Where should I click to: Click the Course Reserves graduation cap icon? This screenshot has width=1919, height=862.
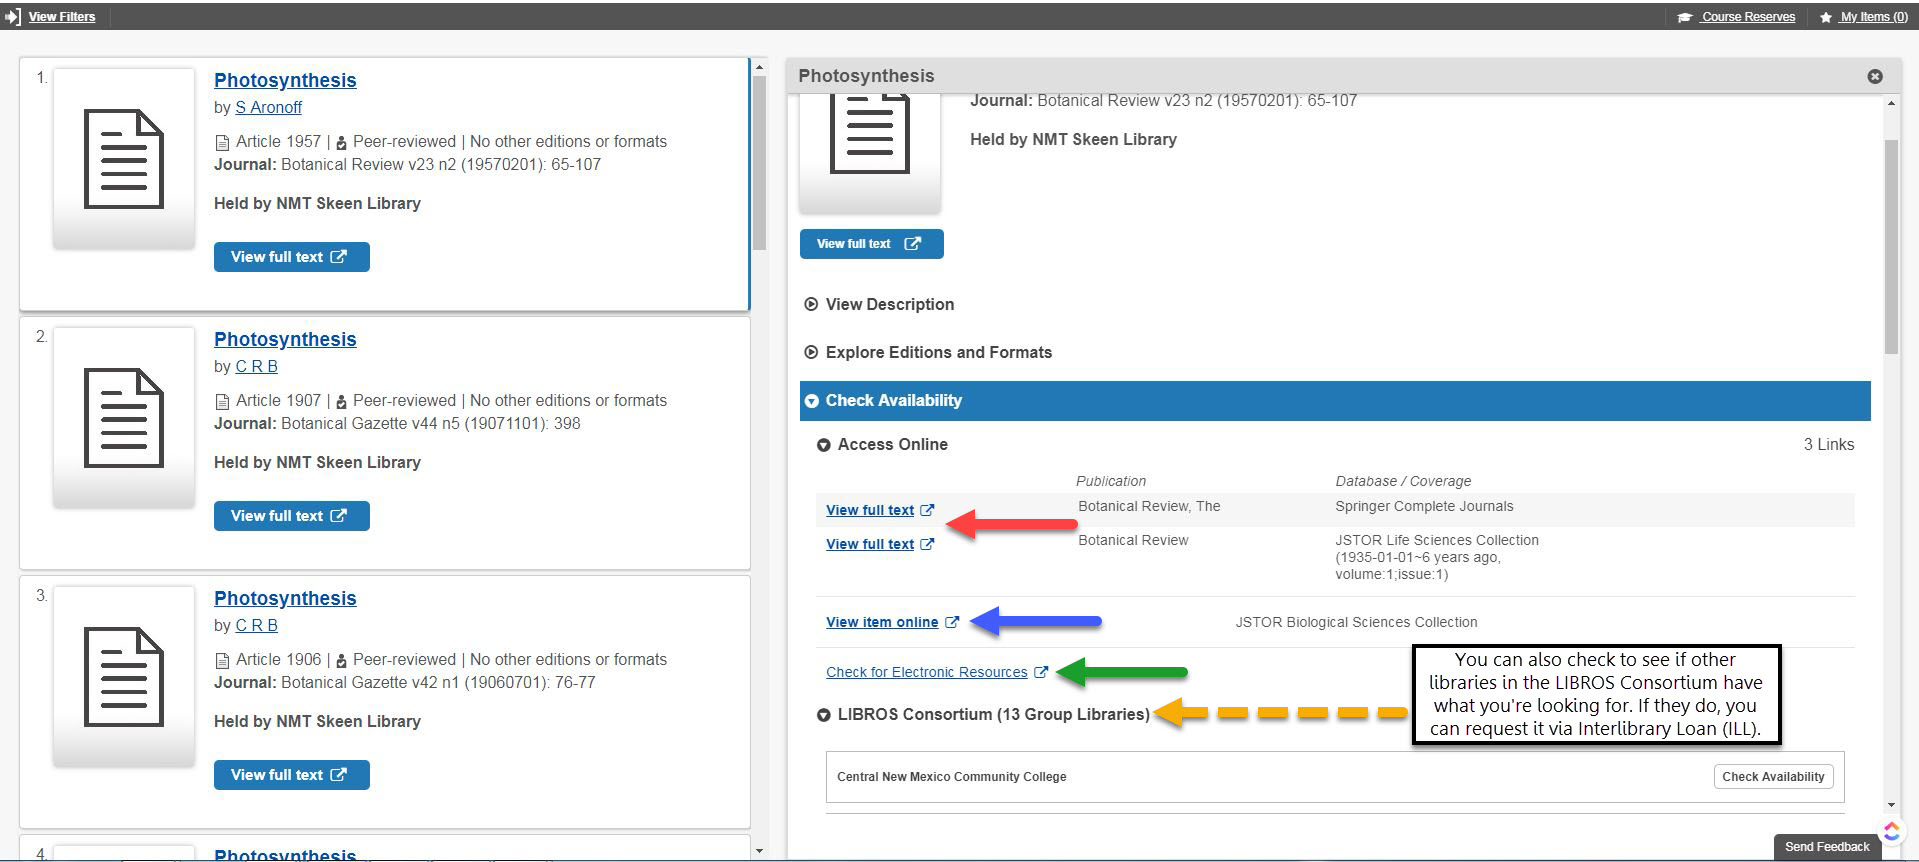(1685, 17)
